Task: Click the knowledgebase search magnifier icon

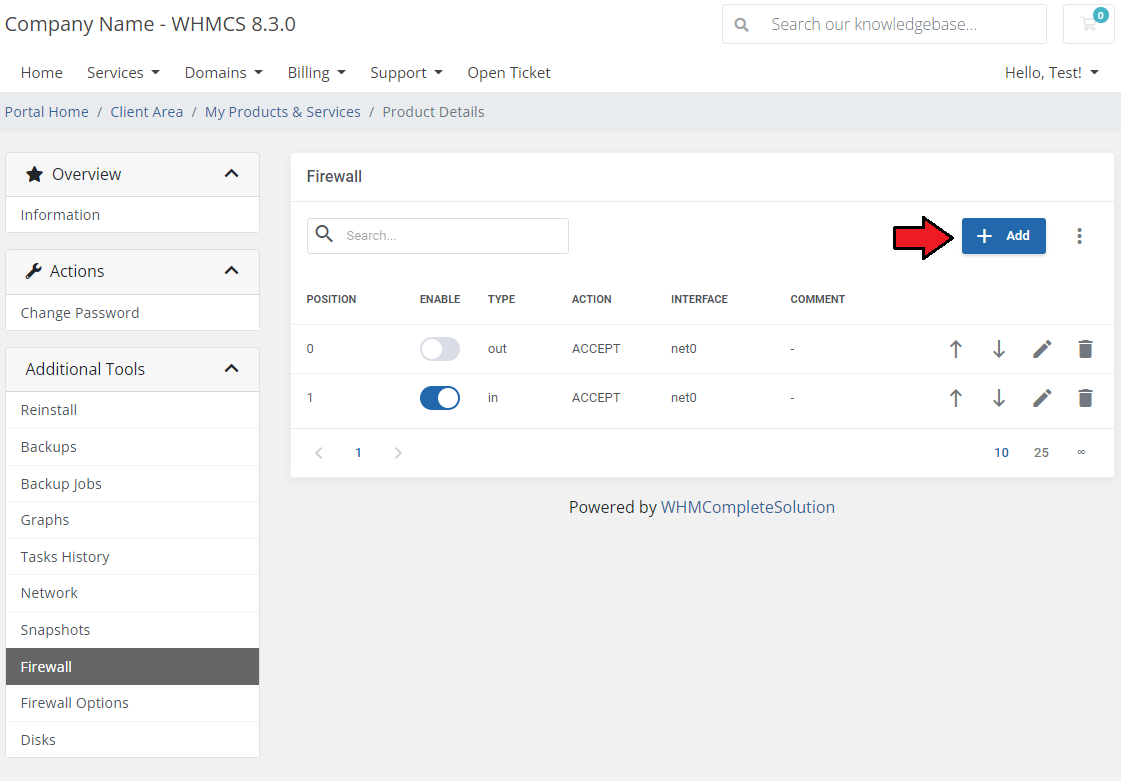Action: [x=742, y=25]
